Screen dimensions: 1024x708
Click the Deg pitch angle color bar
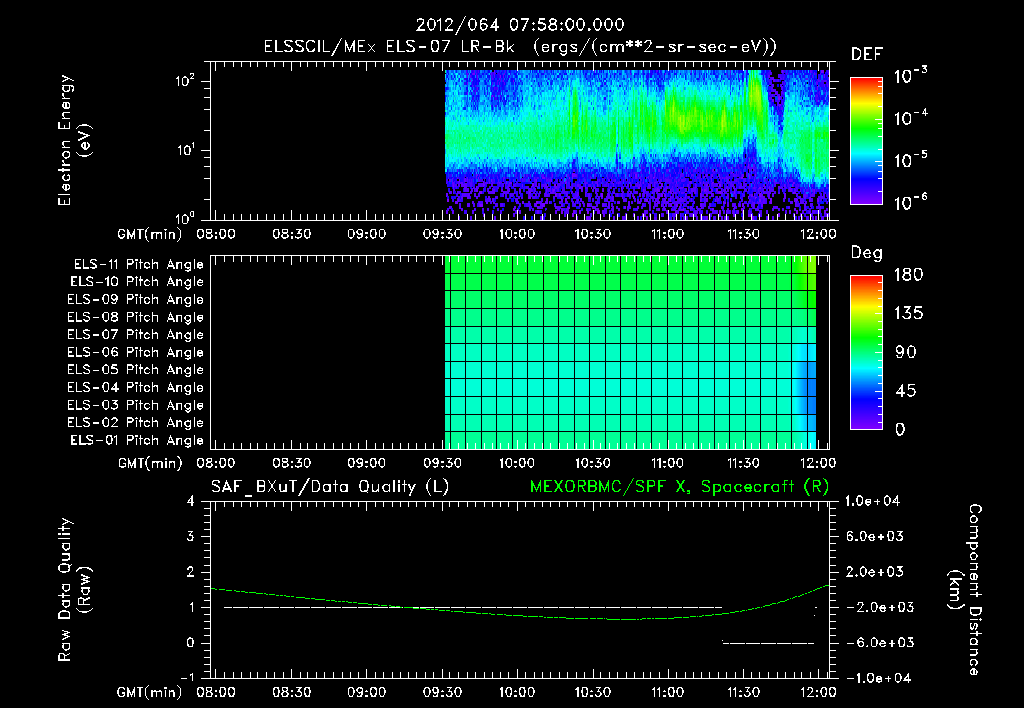tap(866, 353)
